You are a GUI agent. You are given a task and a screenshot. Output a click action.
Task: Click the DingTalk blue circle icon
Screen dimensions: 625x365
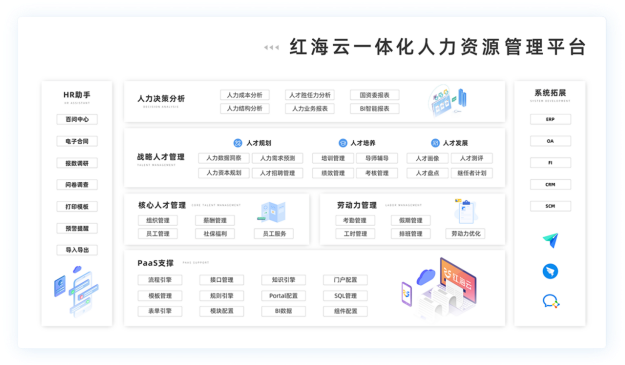550,271
